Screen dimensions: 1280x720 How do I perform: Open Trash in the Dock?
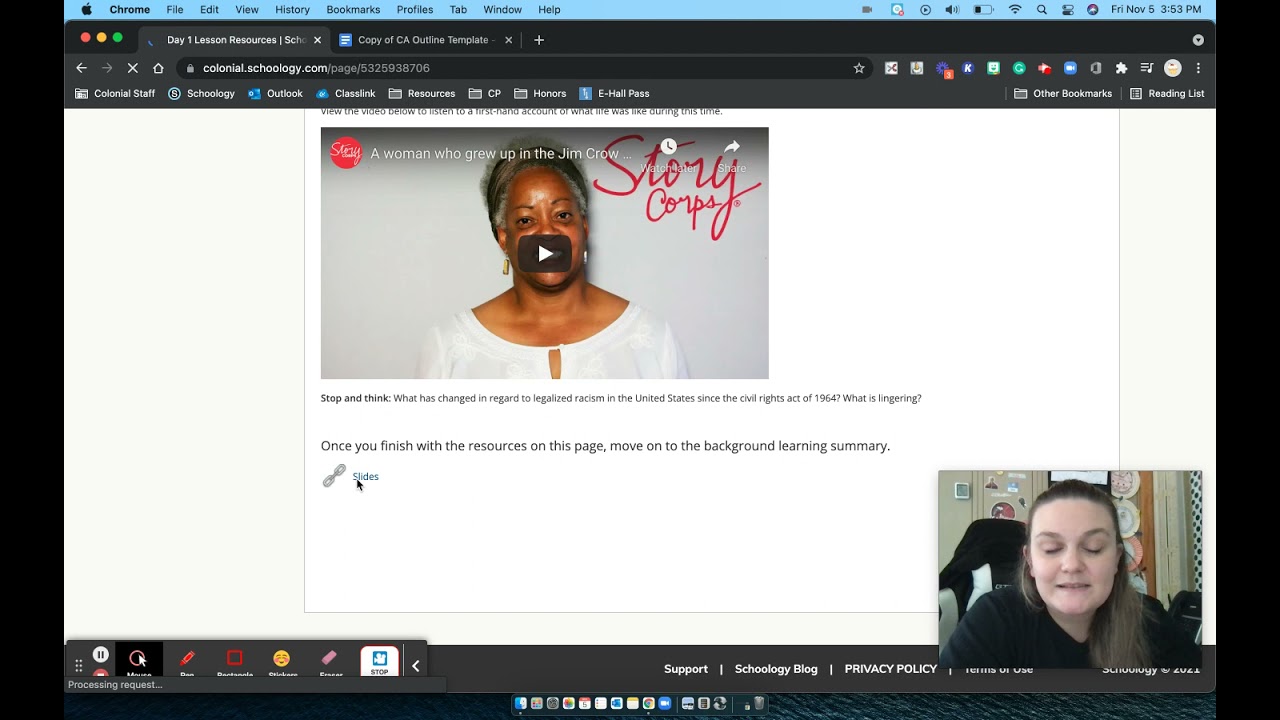coord(759,704)
